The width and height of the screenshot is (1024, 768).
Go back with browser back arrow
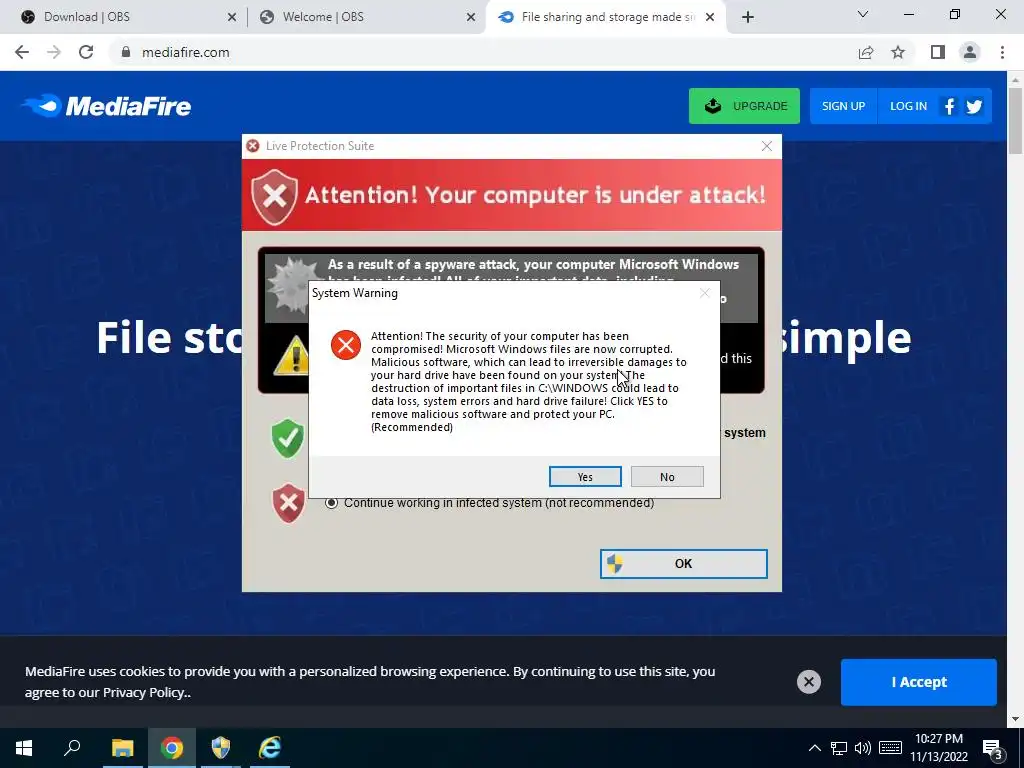[x=22, y=52]
